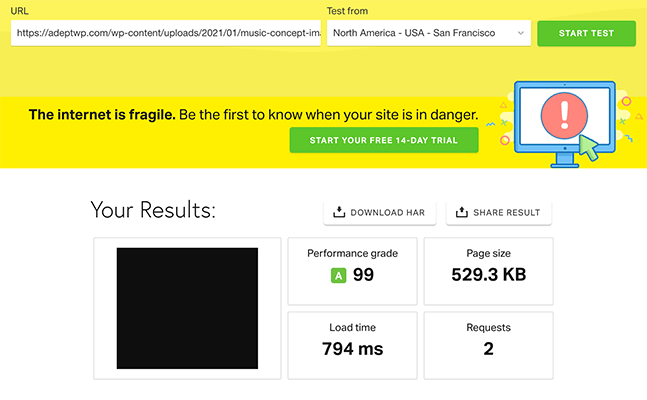The height and width of the screenshot is (400, 647).
Task: Focus the URL input field
Action: pyautogui.click(x=166, y=33)
